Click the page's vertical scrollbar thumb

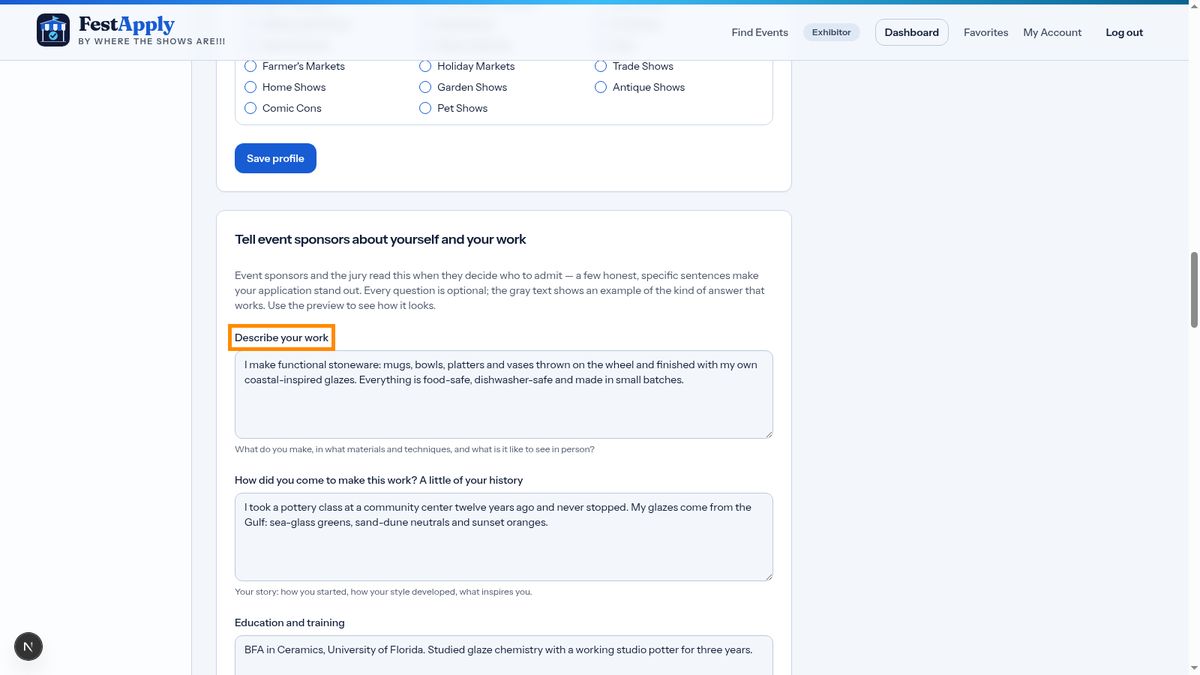(x=1193, y=290)
